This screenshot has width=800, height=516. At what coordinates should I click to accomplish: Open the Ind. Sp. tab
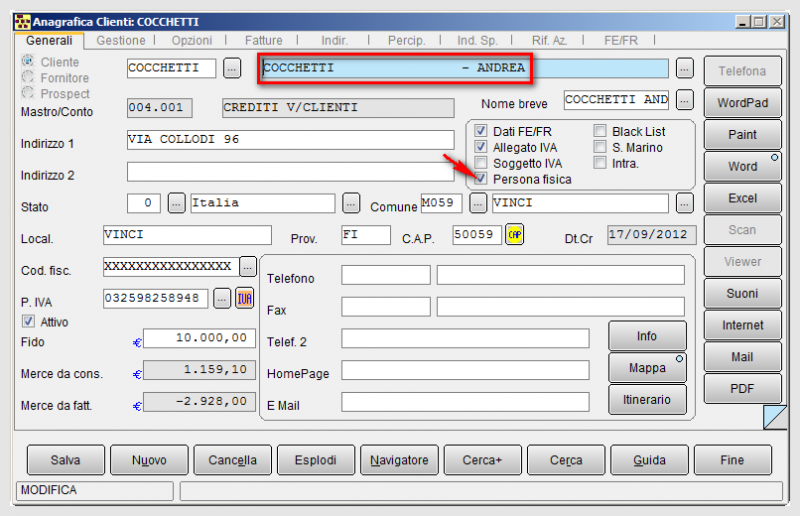(477, 40)
